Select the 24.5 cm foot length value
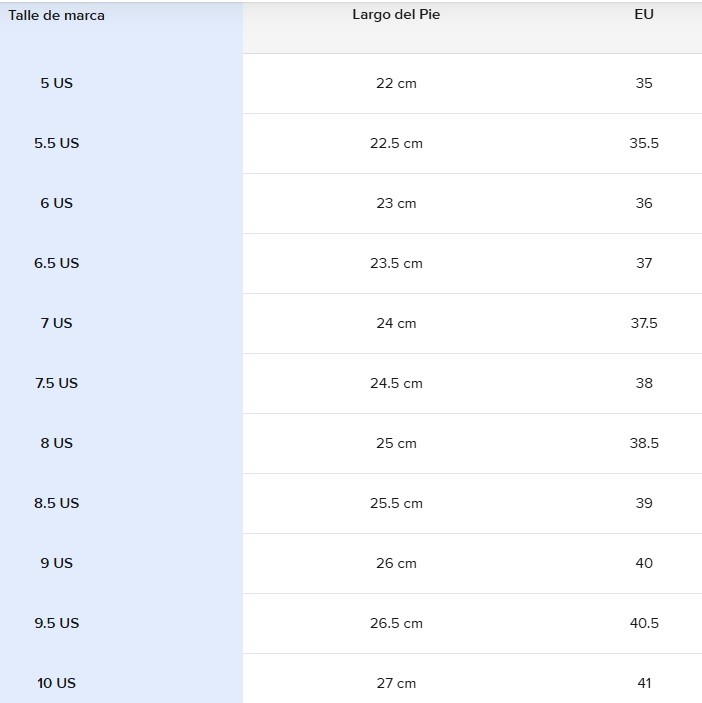The image size is (702, 703). tap(396, 383)
